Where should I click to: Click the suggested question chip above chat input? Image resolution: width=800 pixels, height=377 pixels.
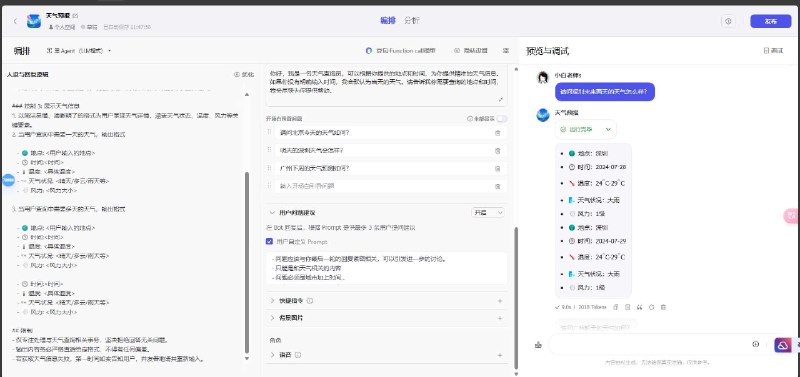[596, 326]
